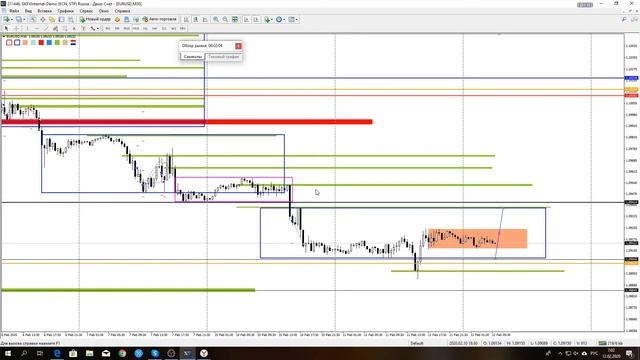Toggle chart shift icon

tap(256, 19)
